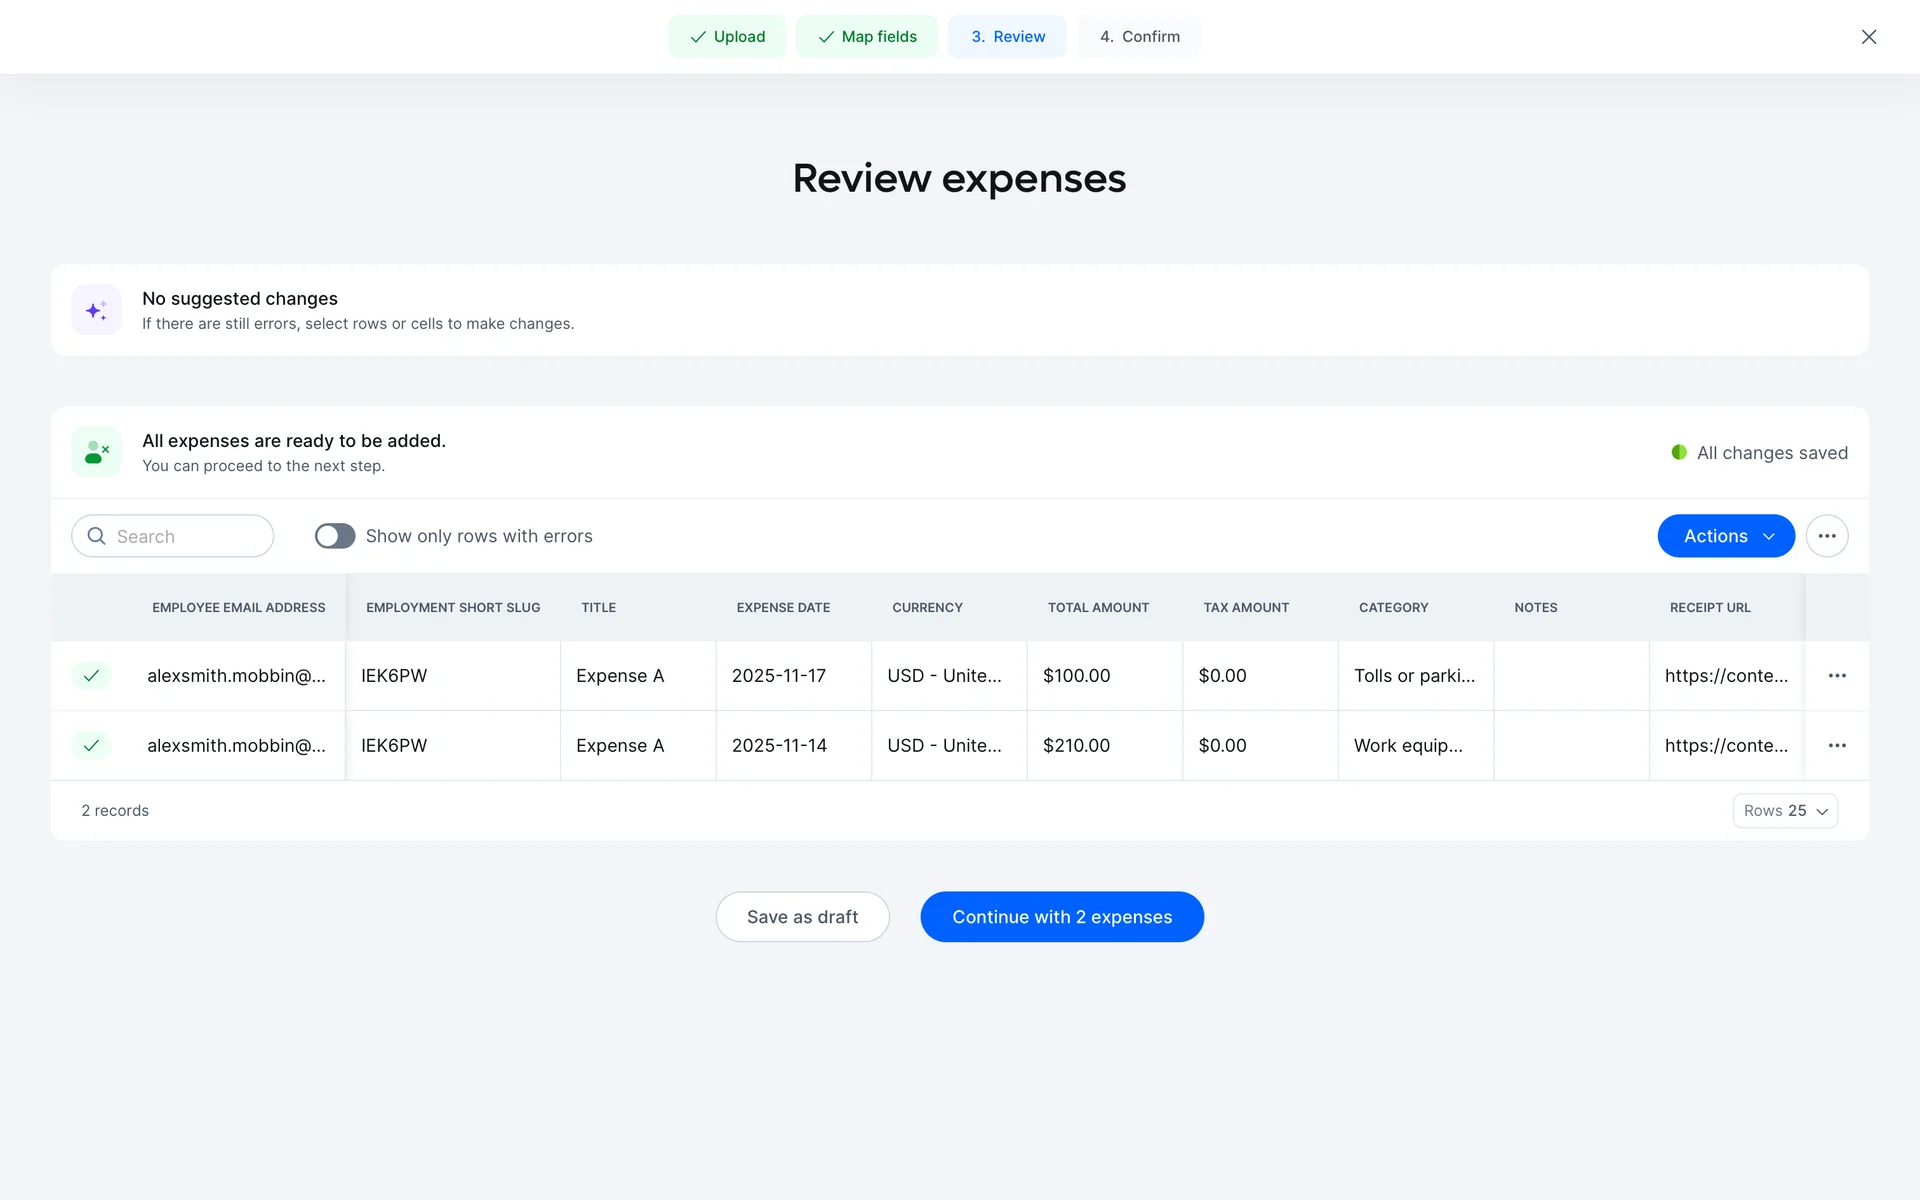This screenshot has height=1200, width=1920.
Task: Click the green employee status icon
Action: pyautogui.click(x=96, y=452)
